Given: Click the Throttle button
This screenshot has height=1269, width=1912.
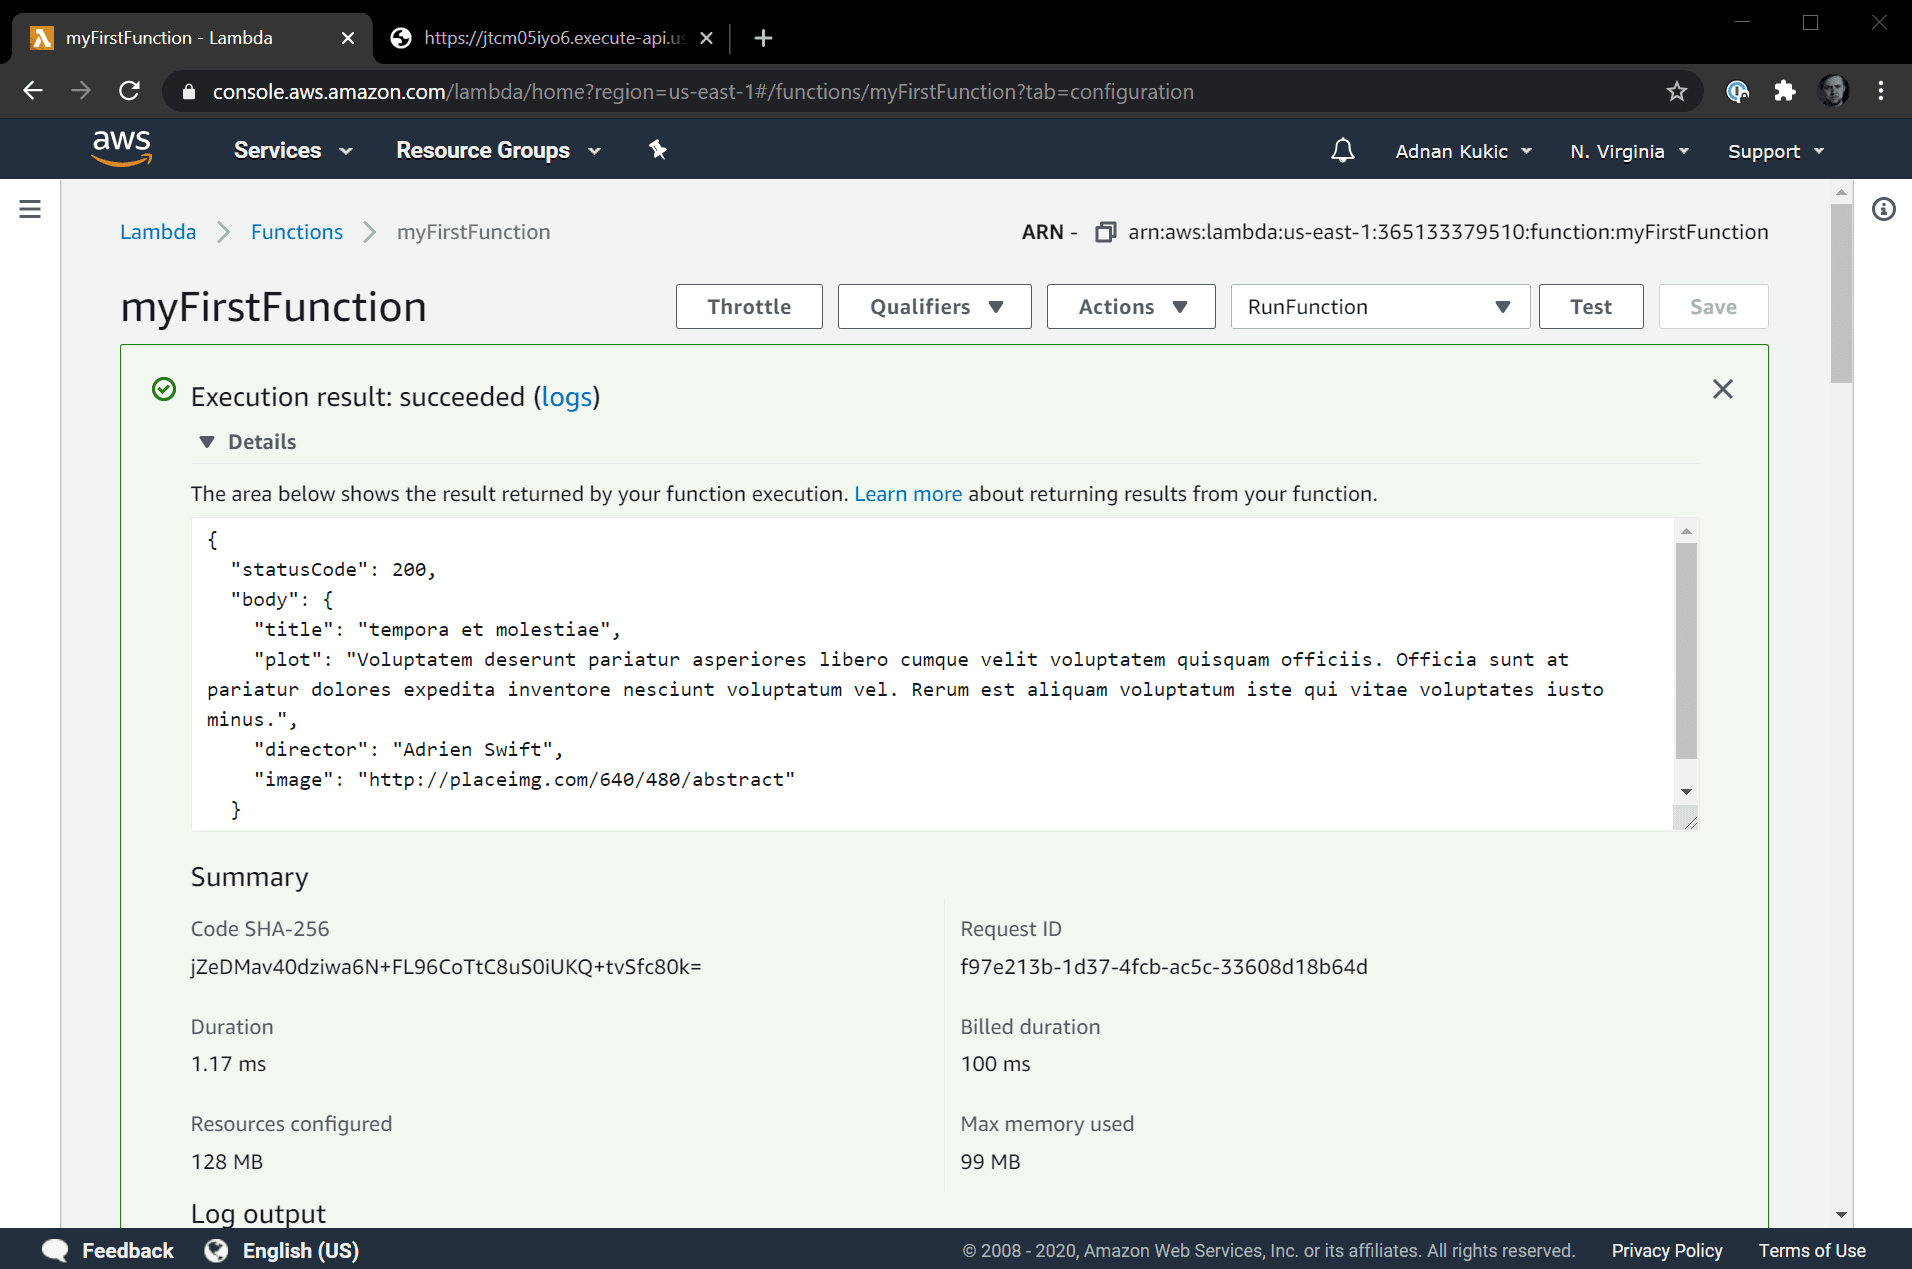Looking at the screenshot, I should tap(748, 307).
